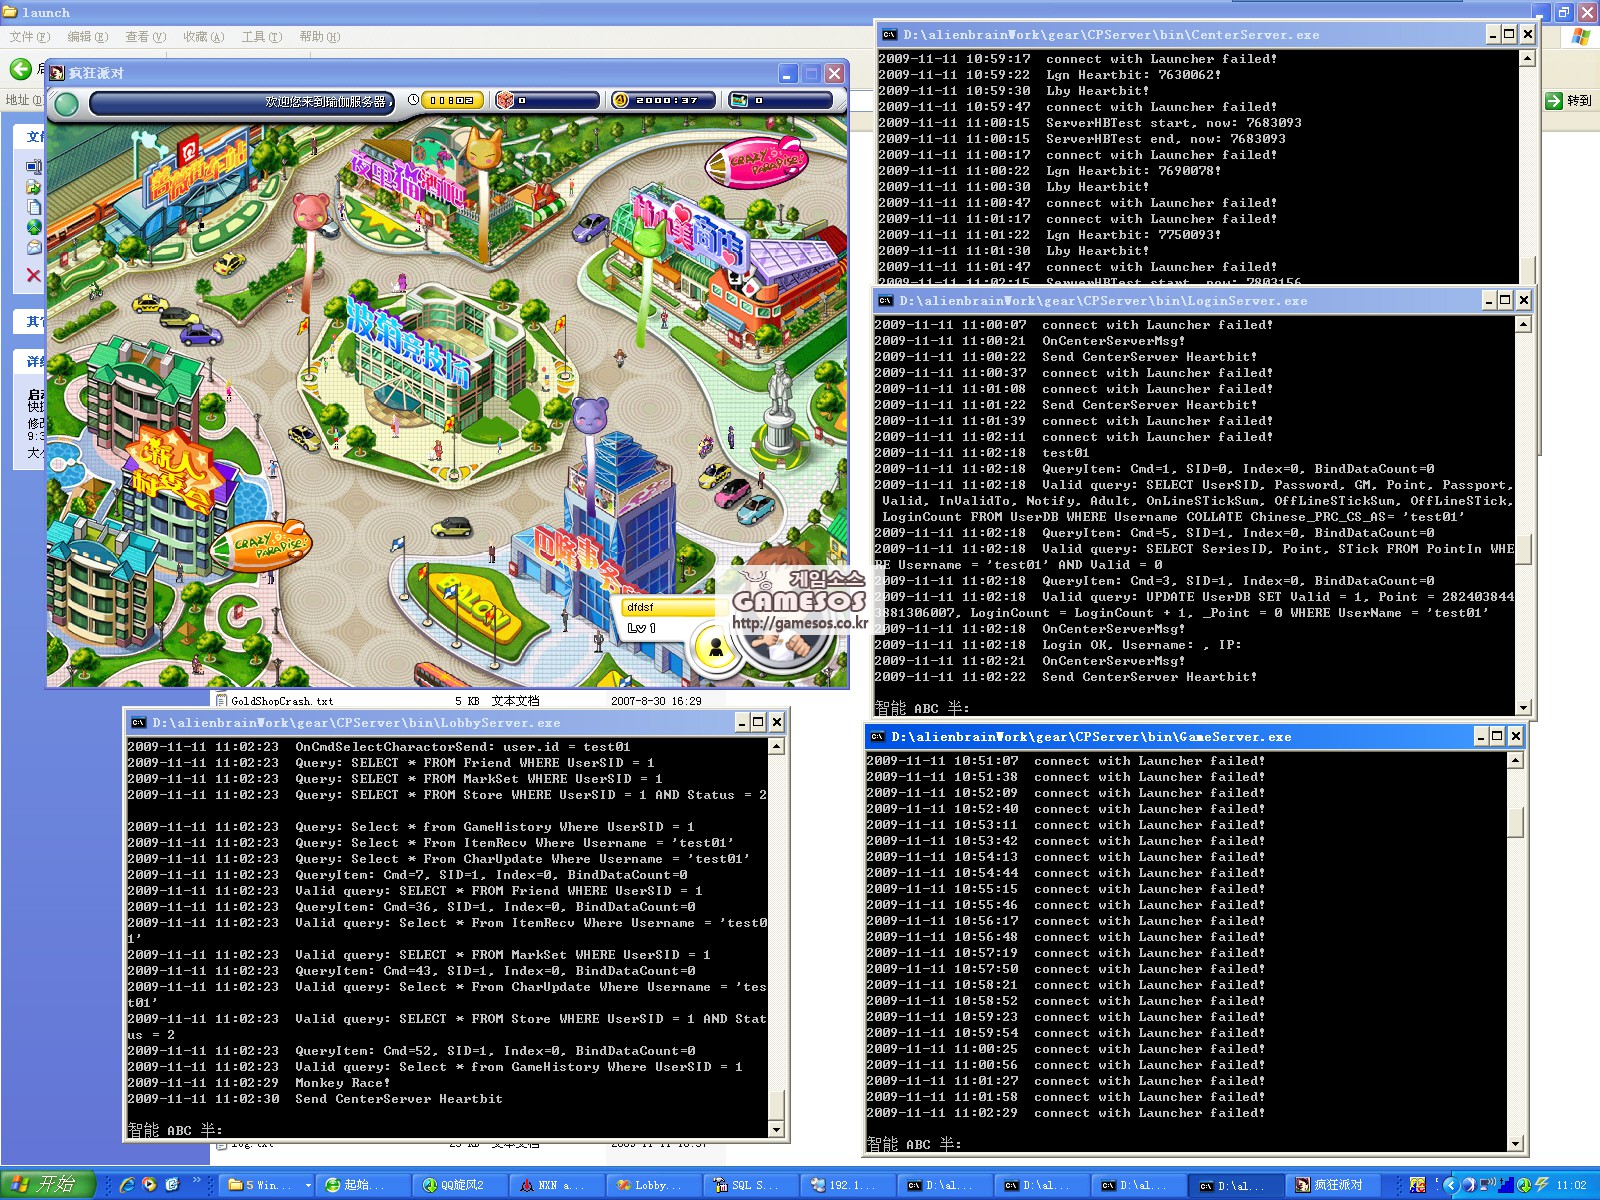Viewport: 1600px width, 1200px height.
Task: Click scrollbar thumb in GameServer console
Action: (x=1515, y=822)
